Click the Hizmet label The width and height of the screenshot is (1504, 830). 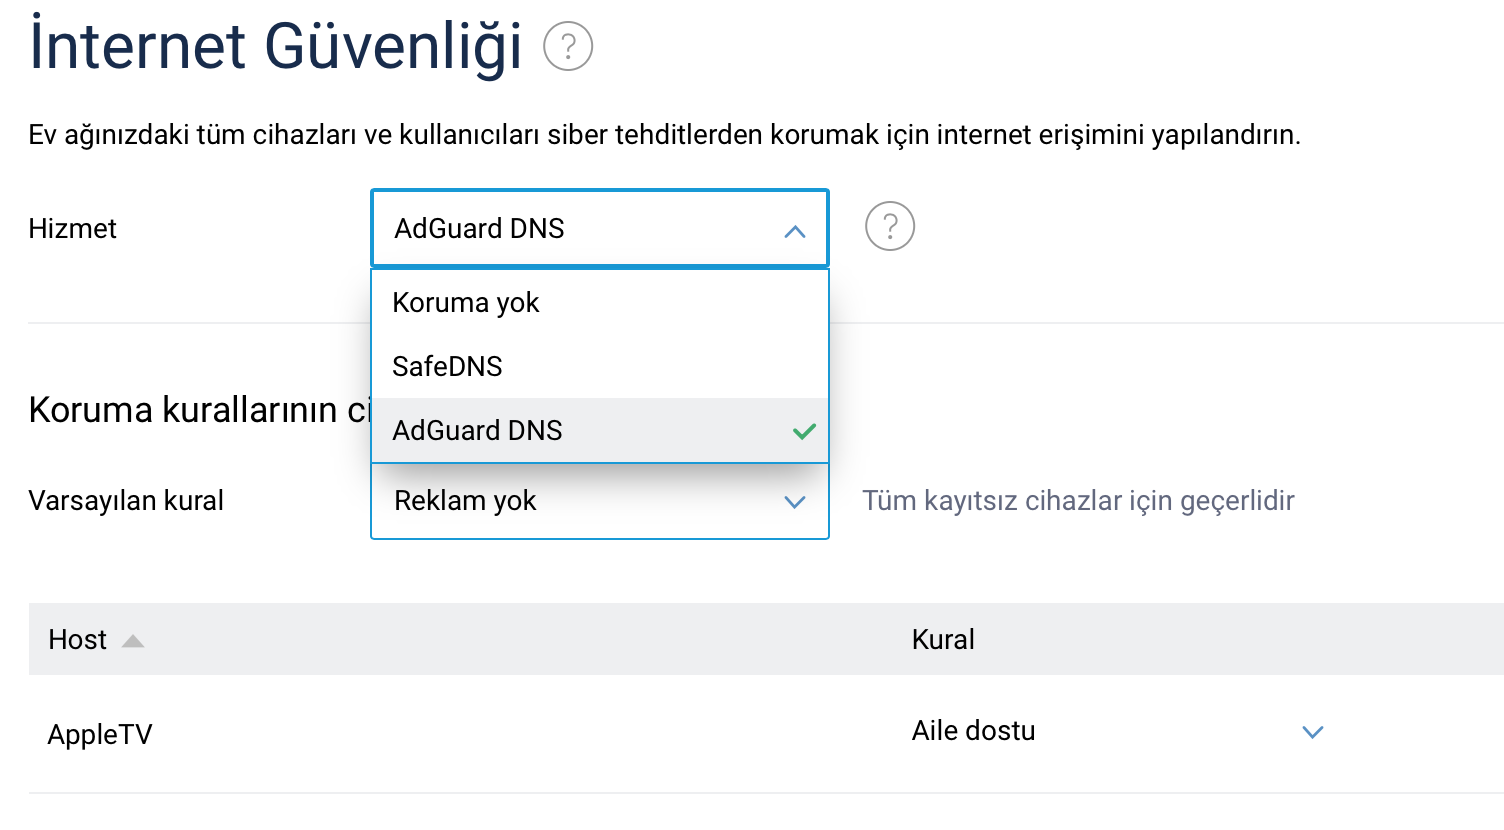coord(72,229)
